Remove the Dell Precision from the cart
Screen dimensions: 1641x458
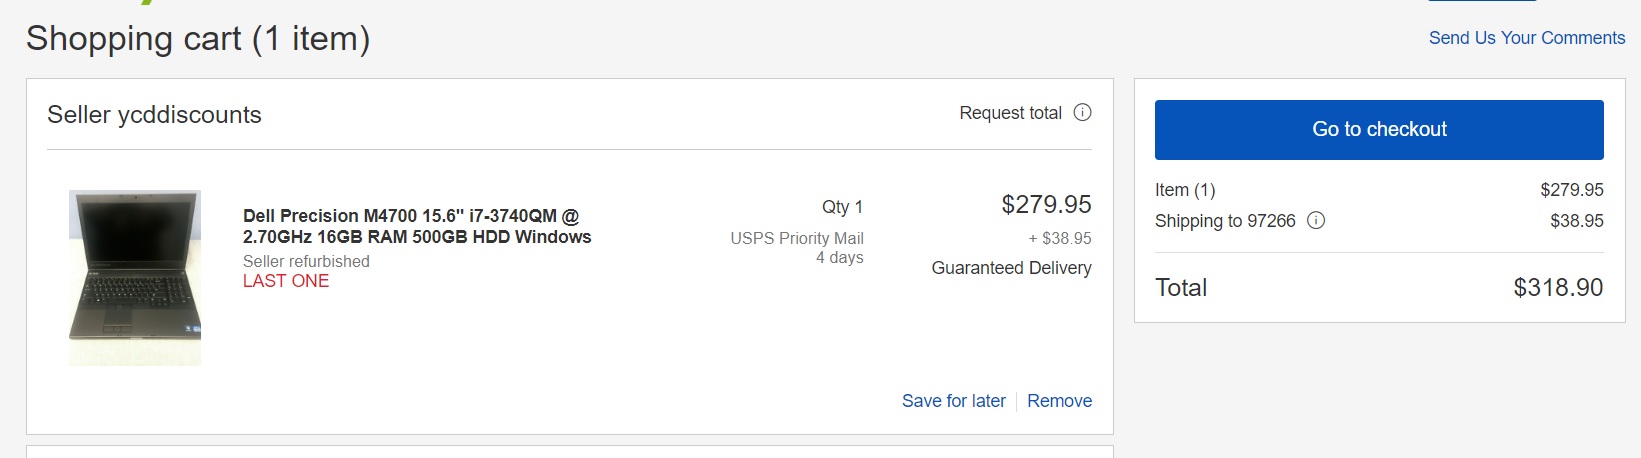[1059, 401]
